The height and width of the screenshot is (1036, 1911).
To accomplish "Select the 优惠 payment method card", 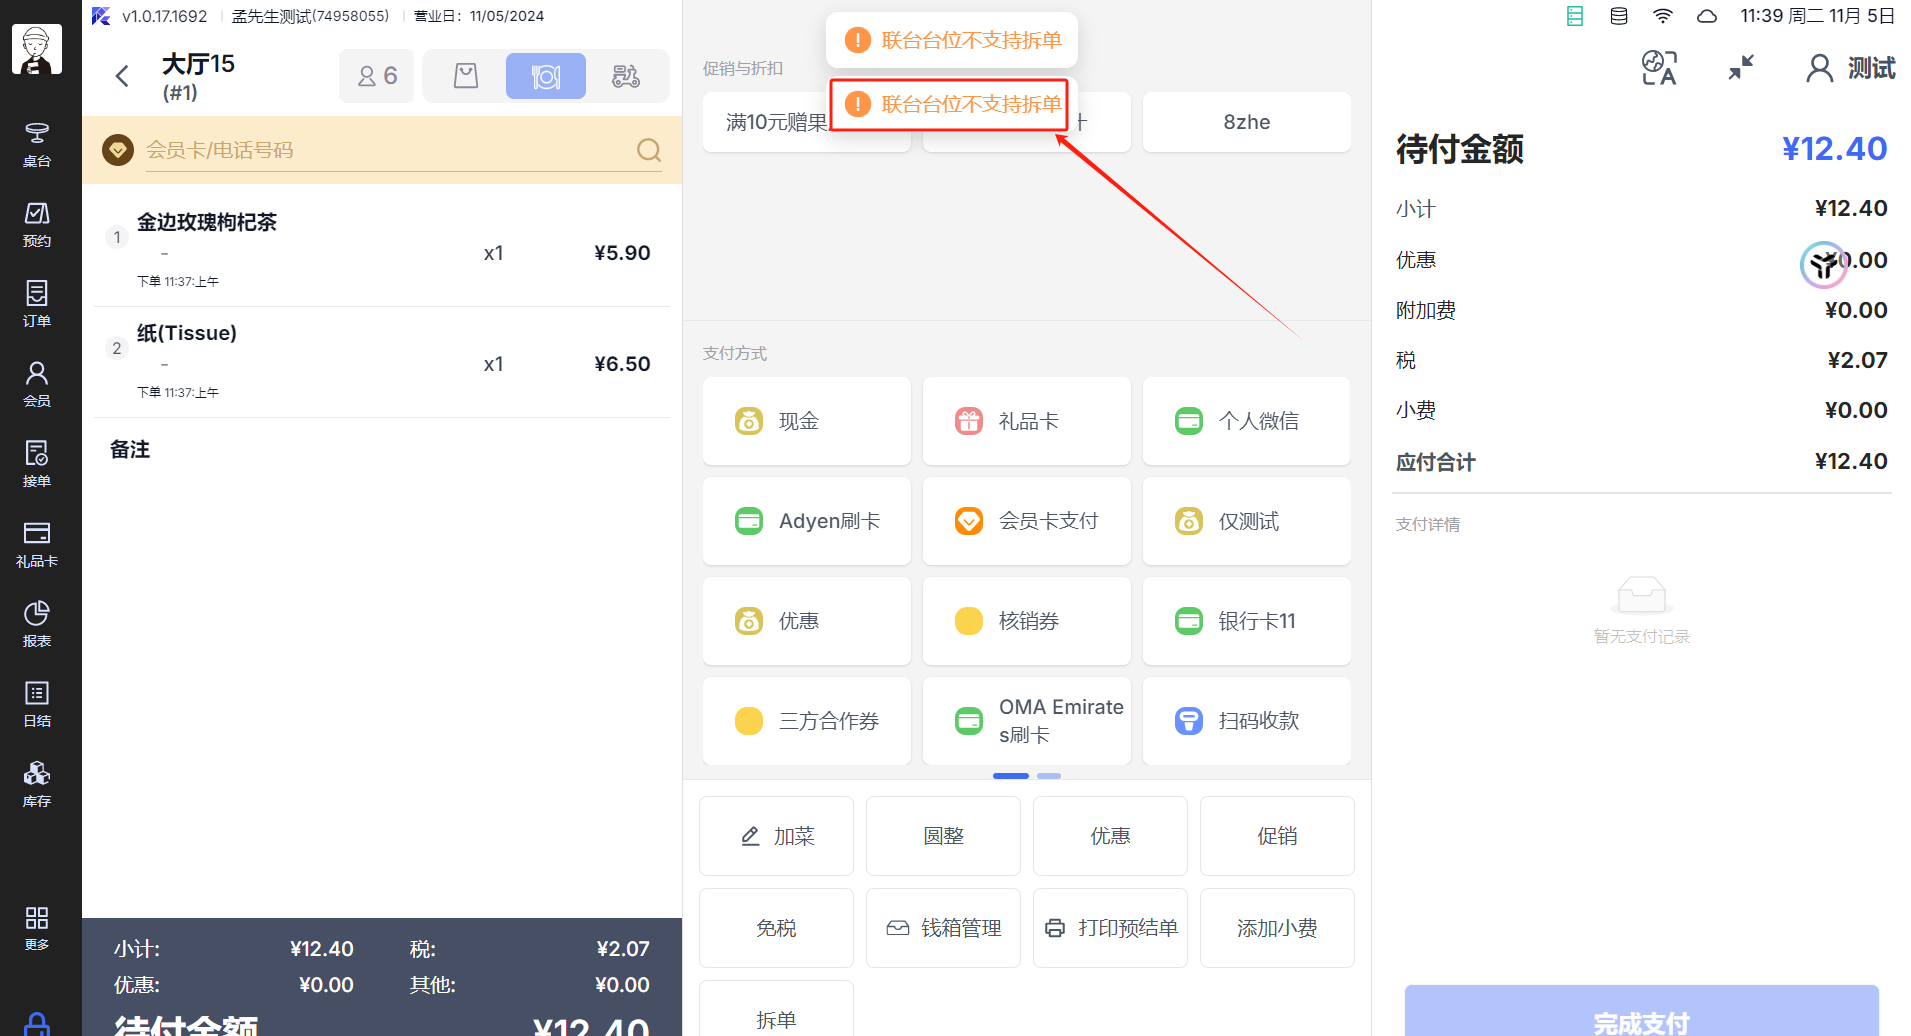I will pyautogui.click(x=807, y=621).
